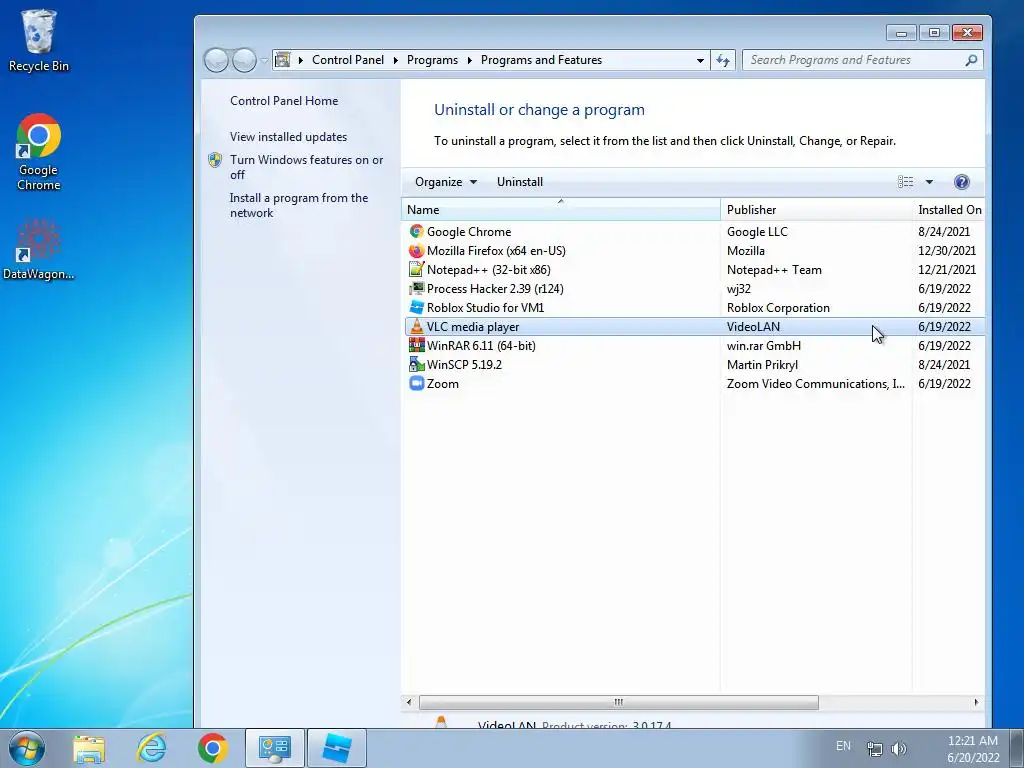Image resolution: width=1024 pixels, height=768 pixels.
Task: Select the Process Hacker 2.39 (r124) entry
Action: 495,289
